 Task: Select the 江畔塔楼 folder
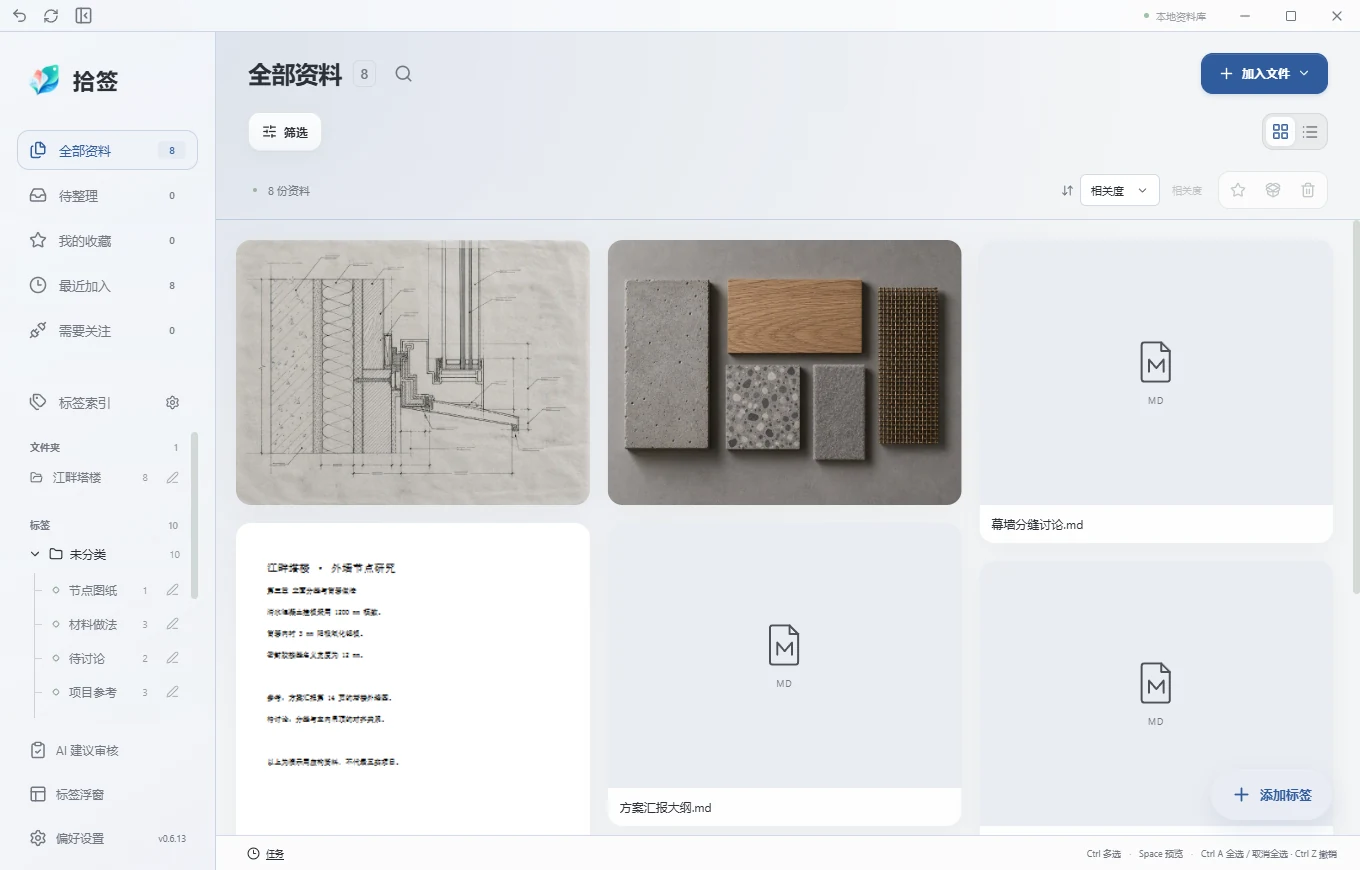78,478
